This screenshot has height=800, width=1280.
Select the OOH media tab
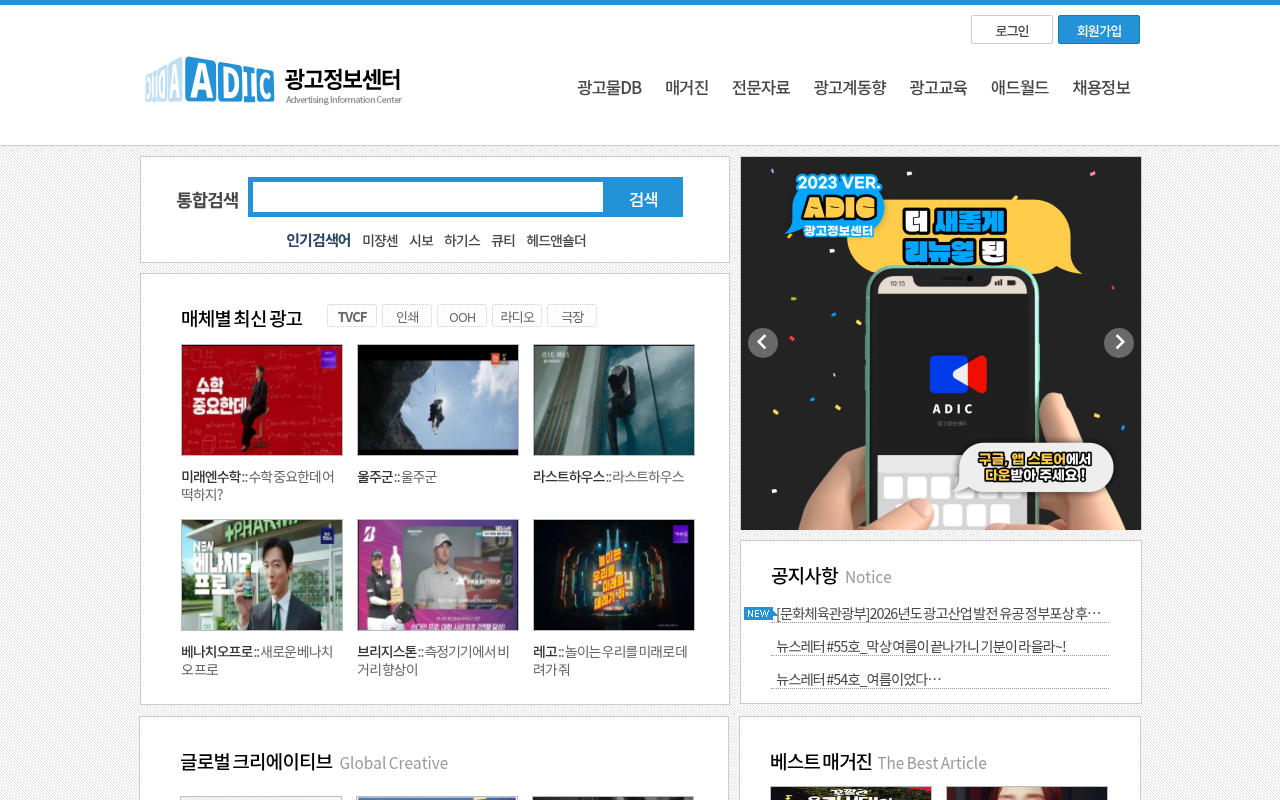[x=462, y=316]
